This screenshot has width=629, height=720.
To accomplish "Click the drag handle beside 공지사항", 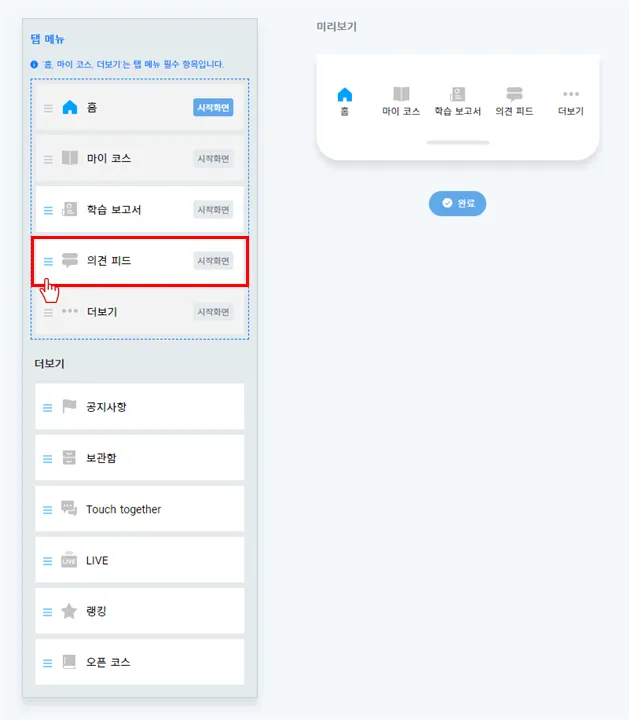I will click(x=47, y=408).
